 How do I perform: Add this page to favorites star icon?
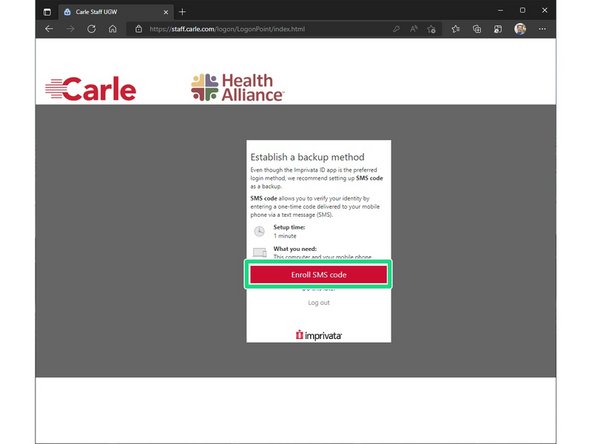(431, 29)
